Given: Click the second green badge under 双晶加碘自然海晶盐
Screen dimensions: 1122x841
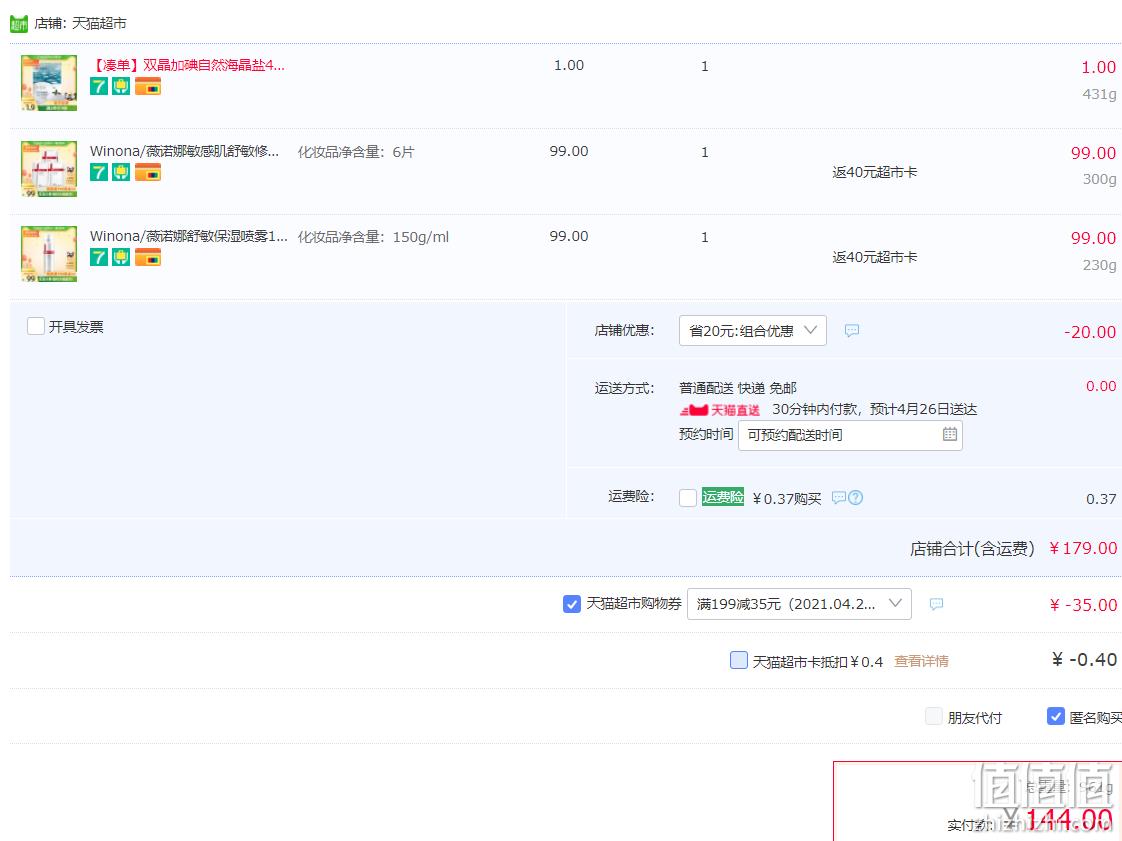Looking at the screenshot, I should pos(121,87).
